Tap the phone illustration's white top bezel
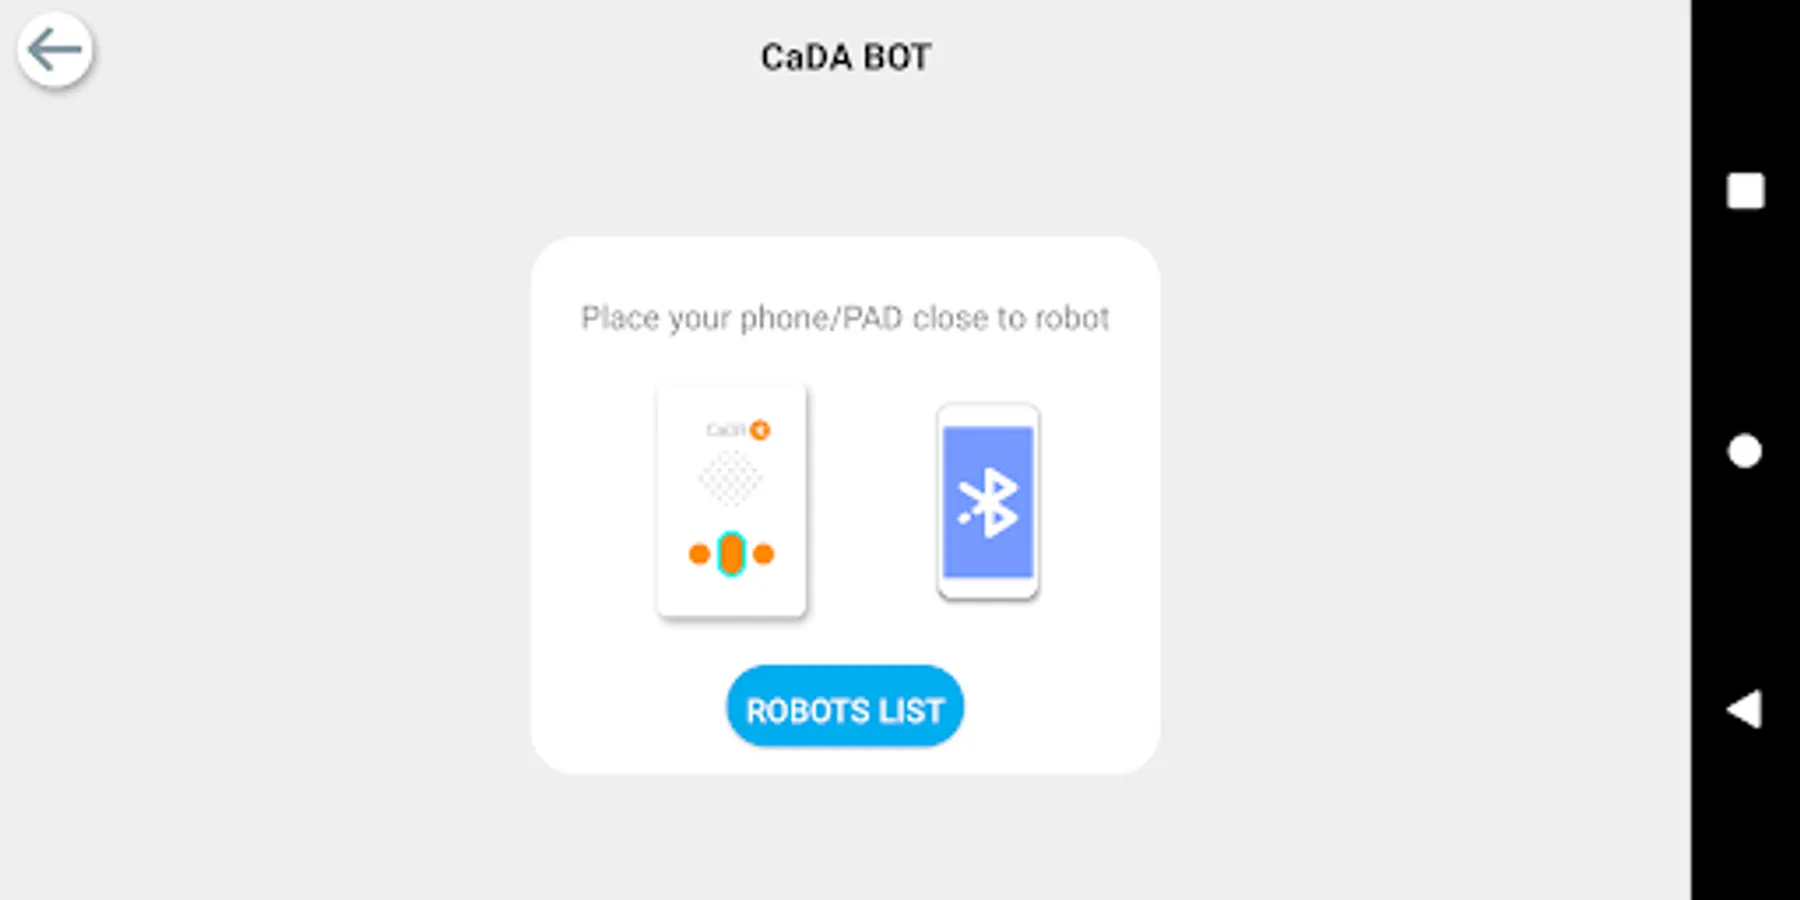Viewport: 1800px width, 900px height. (988, 415)
